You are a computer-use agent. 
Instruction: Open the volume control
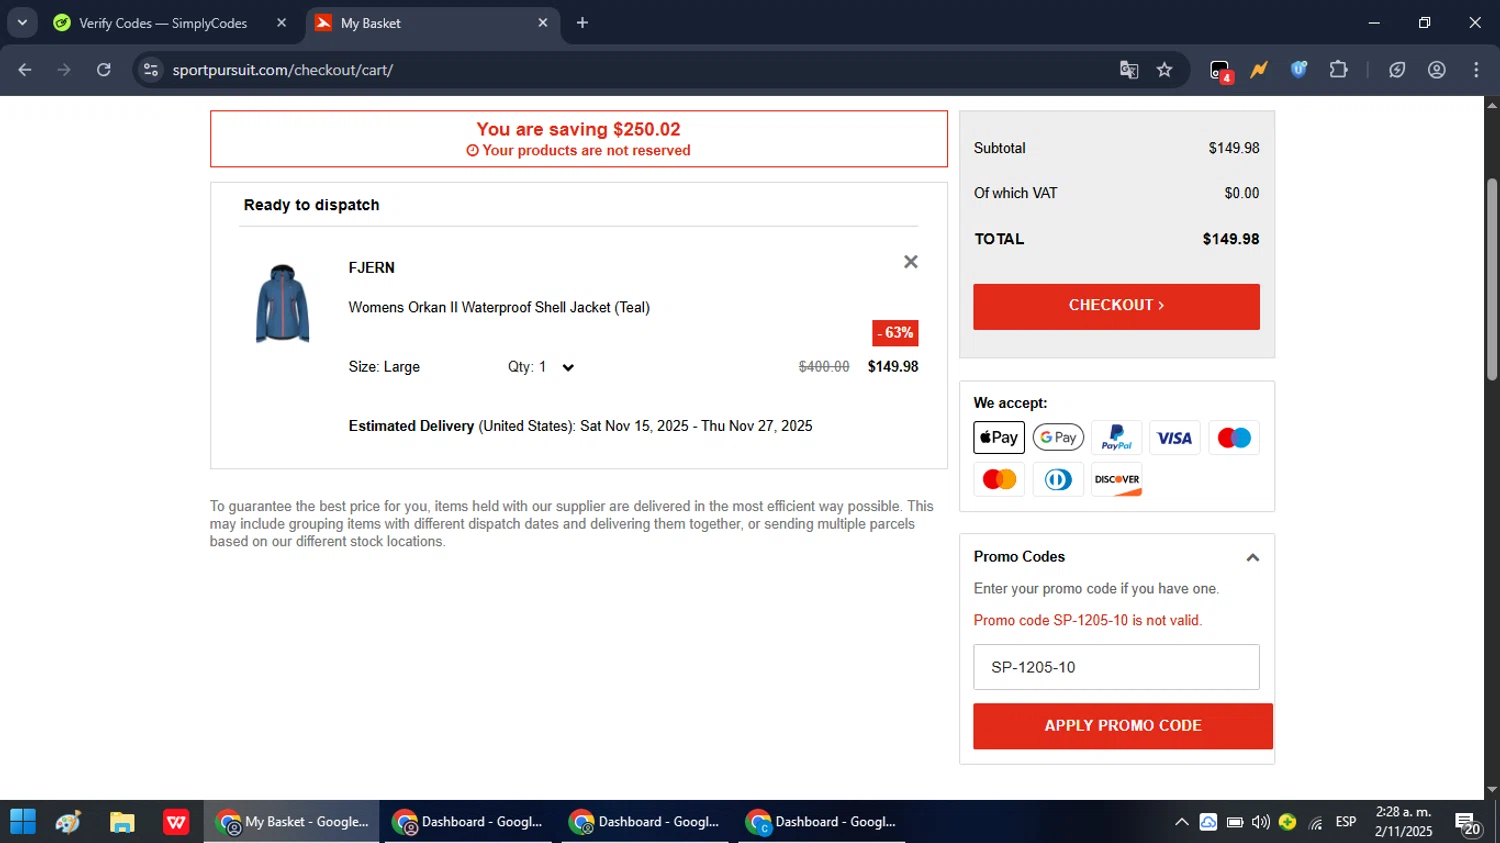[x=1260, y=822]
